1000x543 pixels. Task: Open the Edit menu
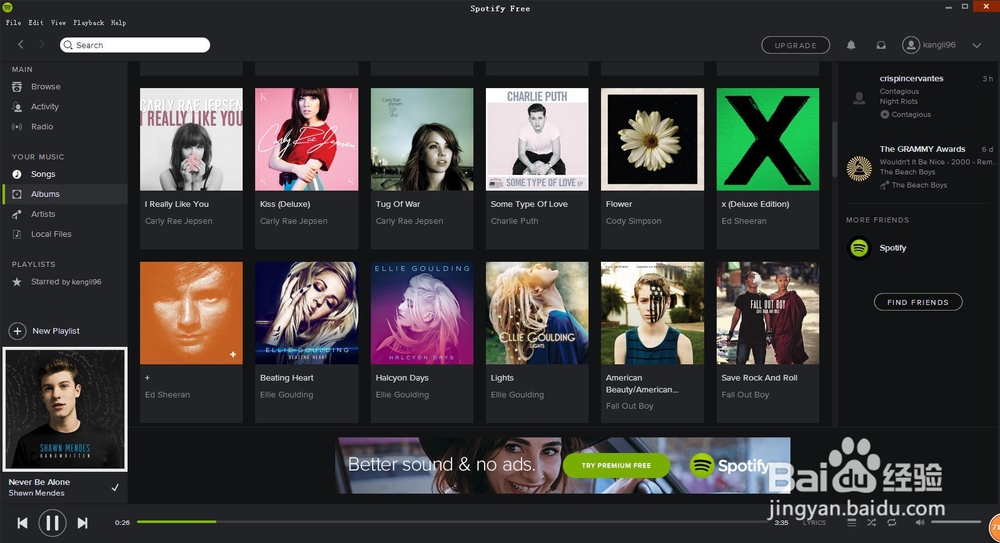point(36,22)
